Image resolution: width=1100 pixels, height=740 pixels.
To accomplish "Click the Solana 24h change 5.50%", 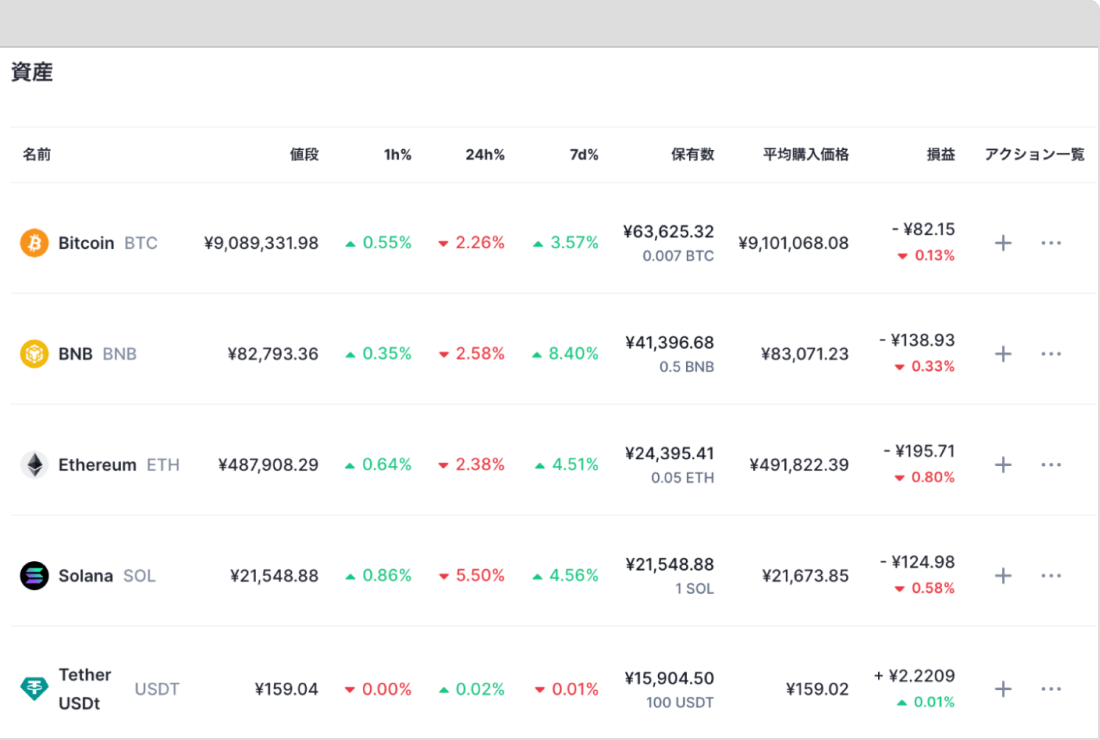I will 471,576.
